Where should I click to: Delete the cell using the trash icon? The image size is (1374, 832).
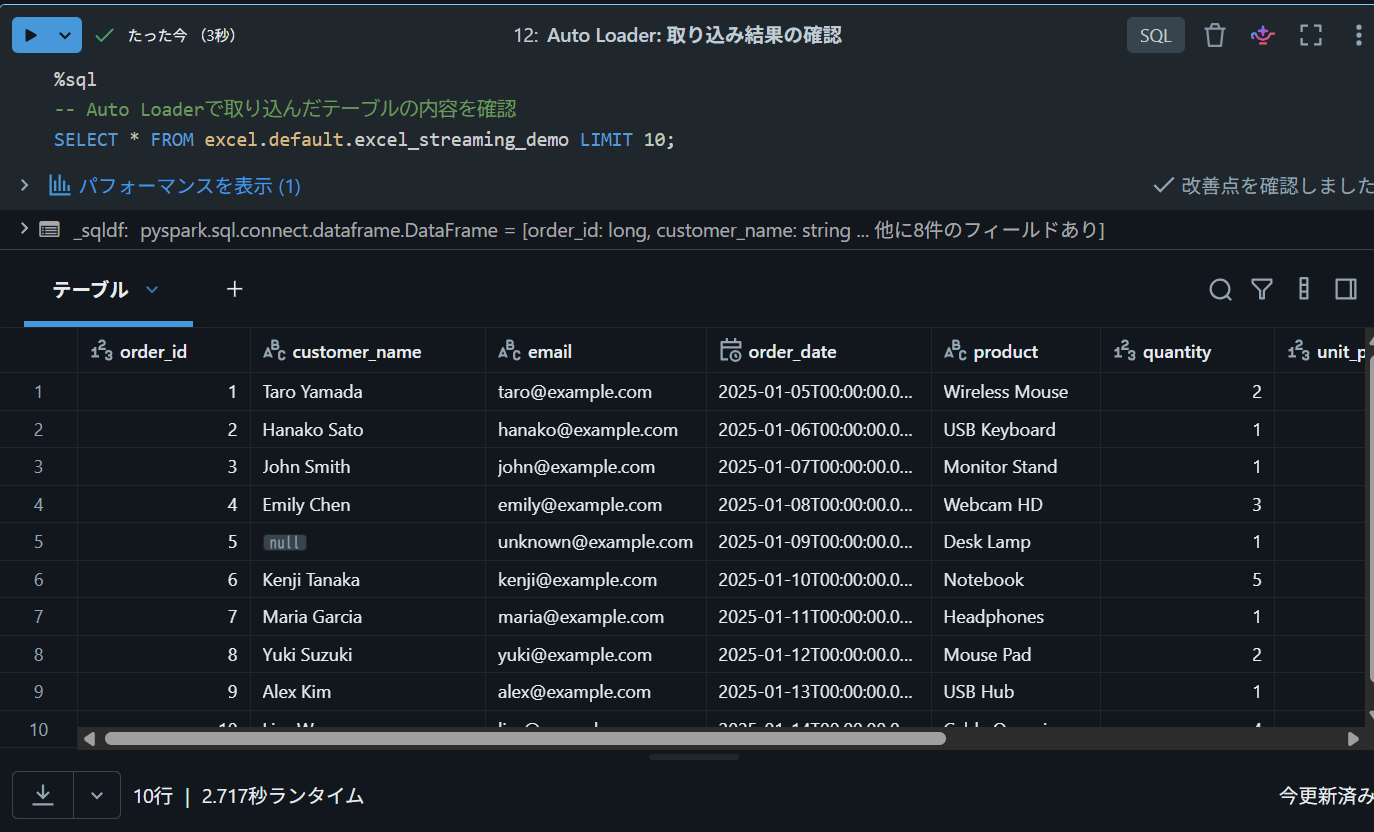(x=1214, y=36)
